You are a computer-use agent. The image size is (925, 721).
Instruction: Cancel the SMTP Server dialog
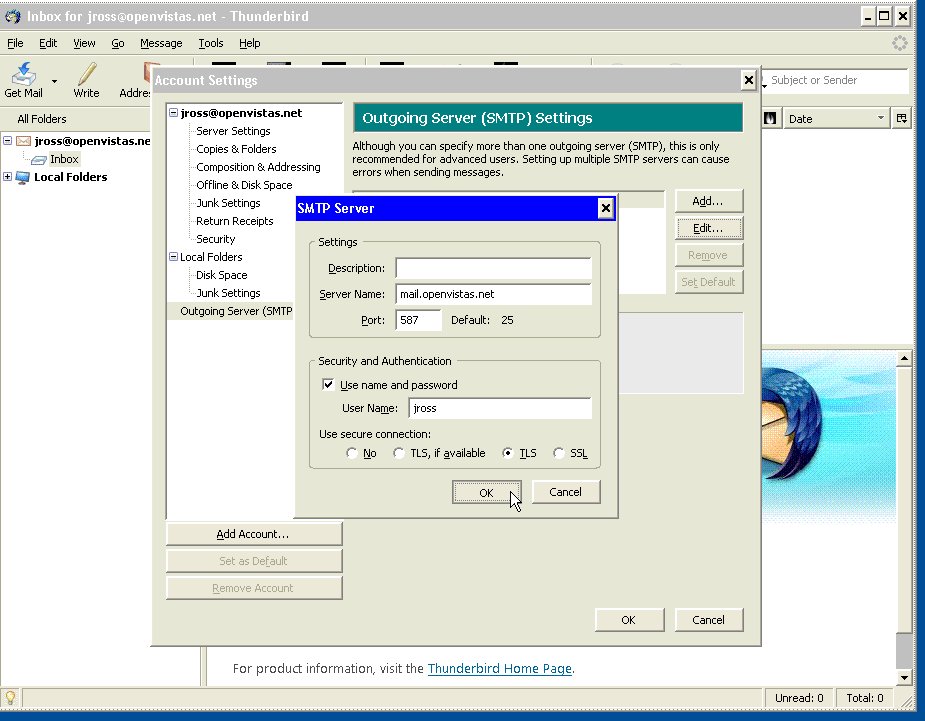click(x=566, y=492)
